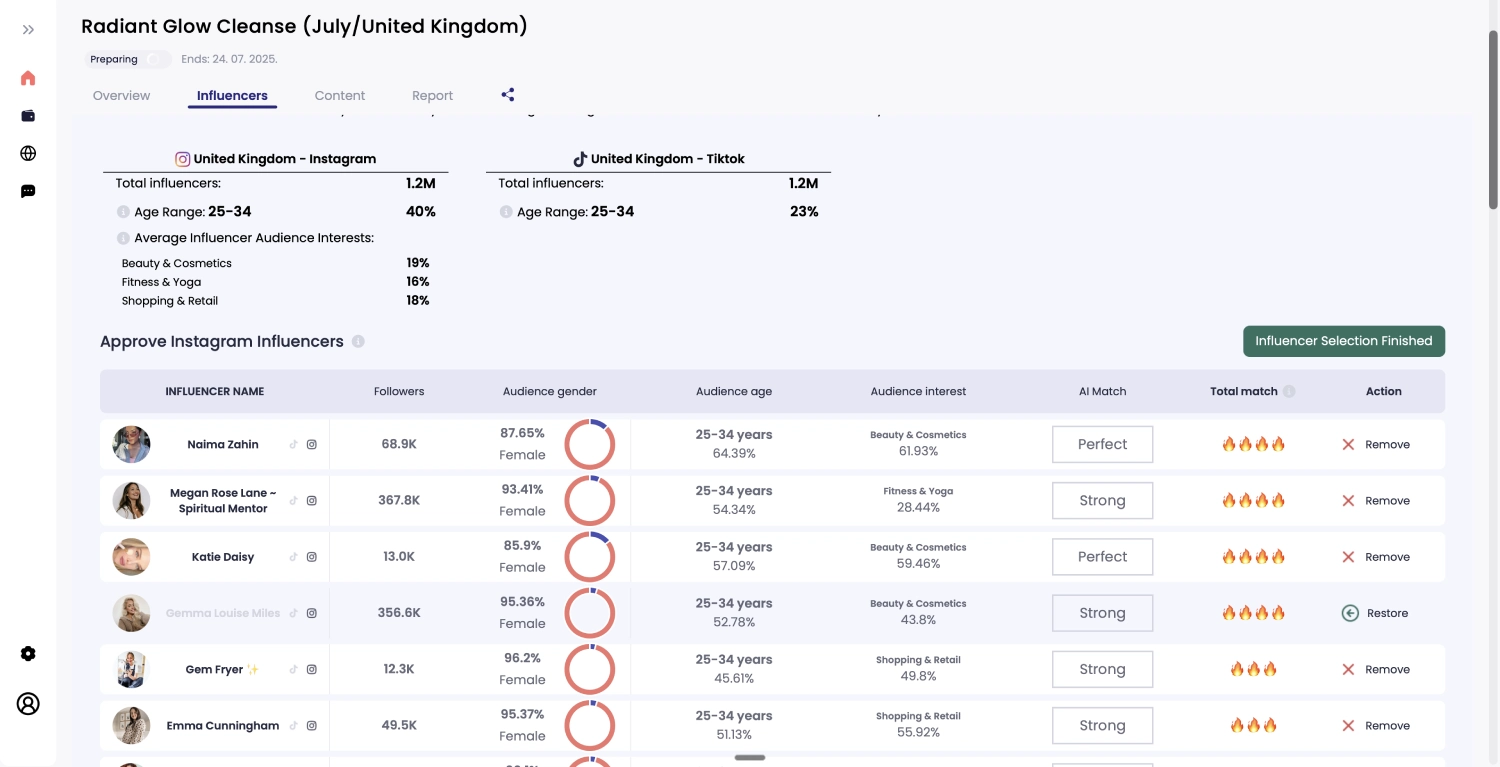Click the Tiktok Age Range info icon
Screen dimensions: 1500x767
[506, 212]
